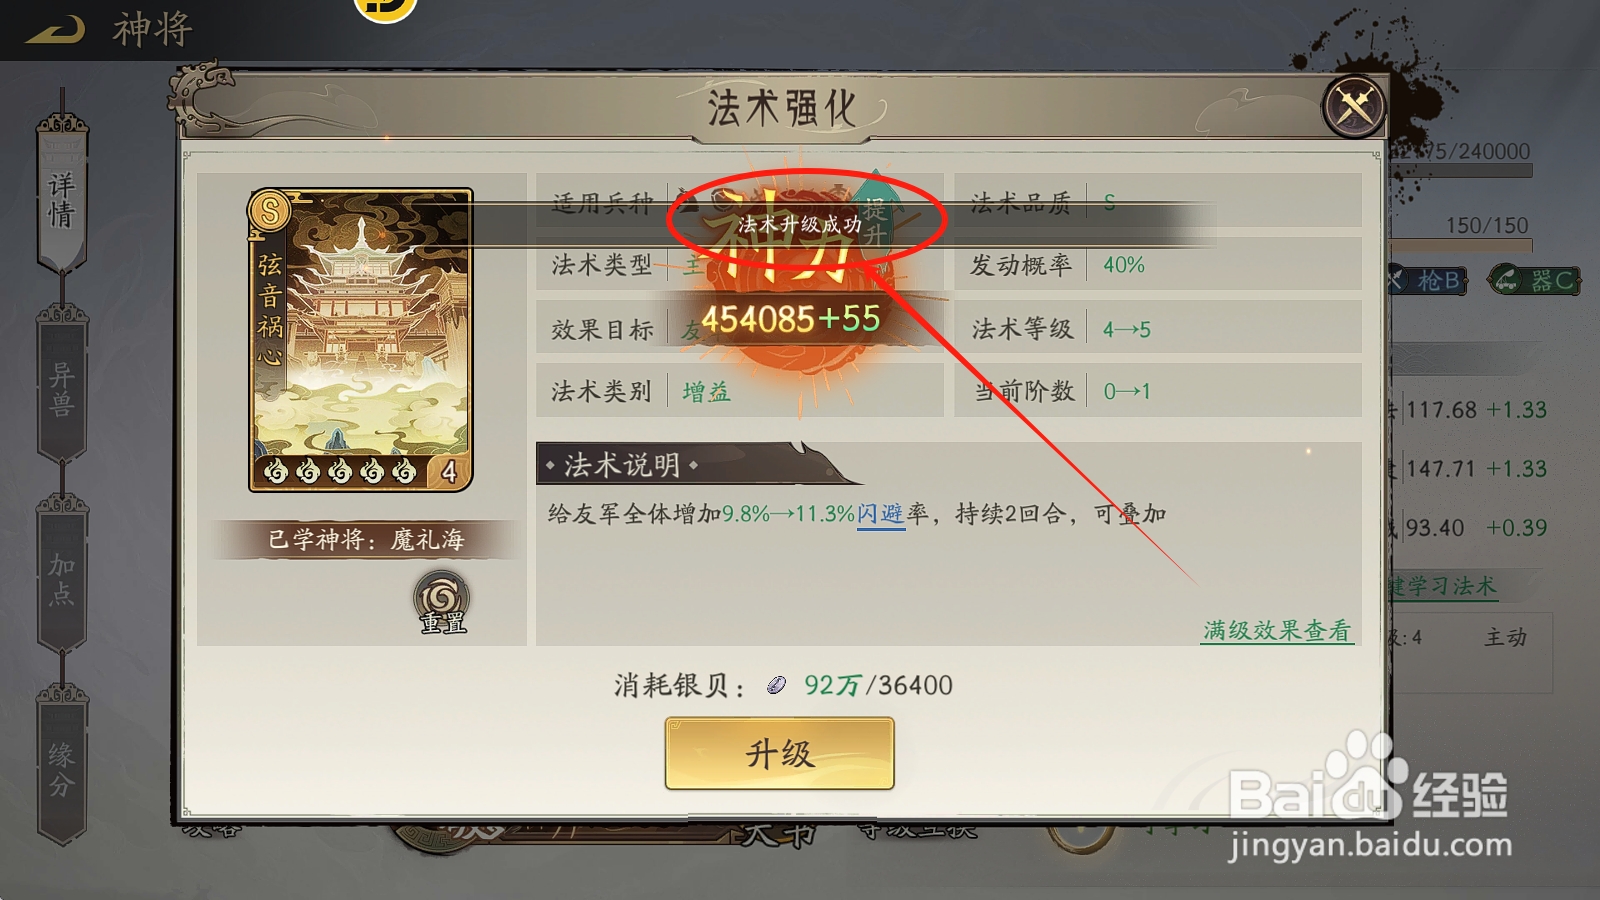Viewport: 1600px width, 900px height.
Task: Open the 缘分 side tab
Action: tap(62, 768)
